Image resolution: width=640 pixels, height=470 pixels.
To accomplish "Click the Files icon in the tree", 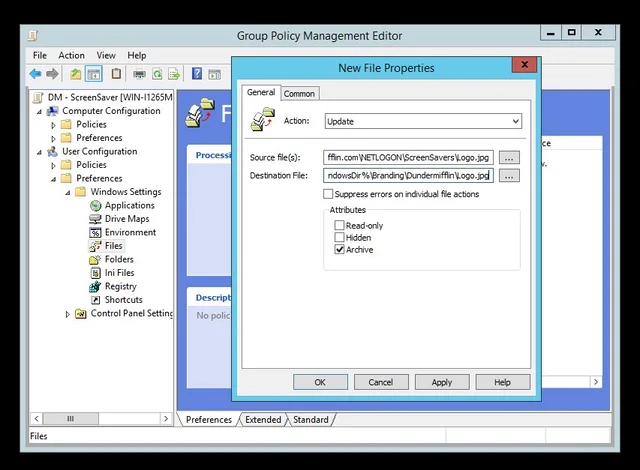I will pyautogui.click(x=95, y=246).
